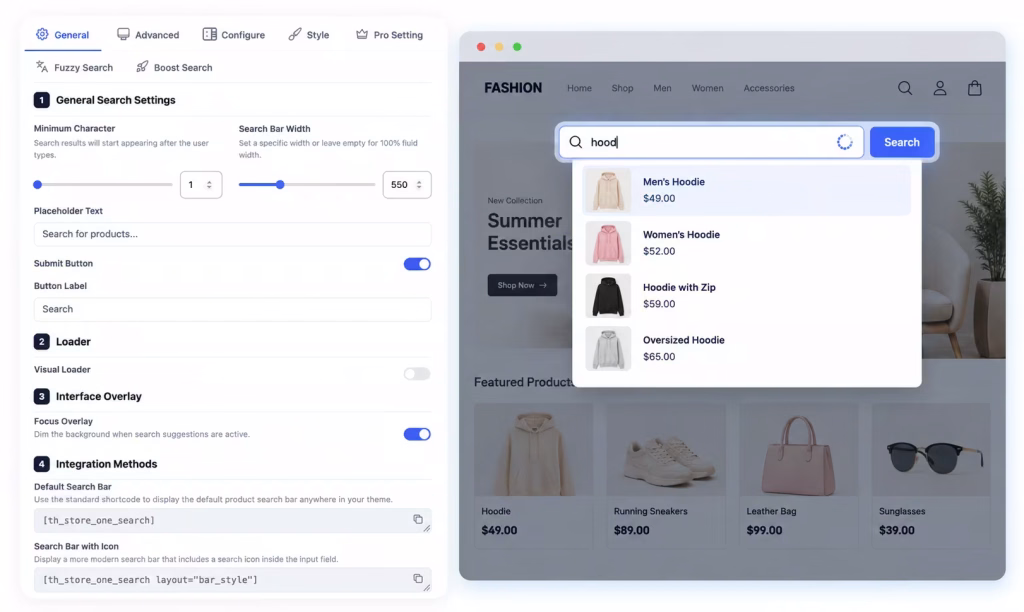The height and width of the screenshot is (612, 1024).
Task: Click the Minimum Character stepper arrows
Action: pos(209,185)
